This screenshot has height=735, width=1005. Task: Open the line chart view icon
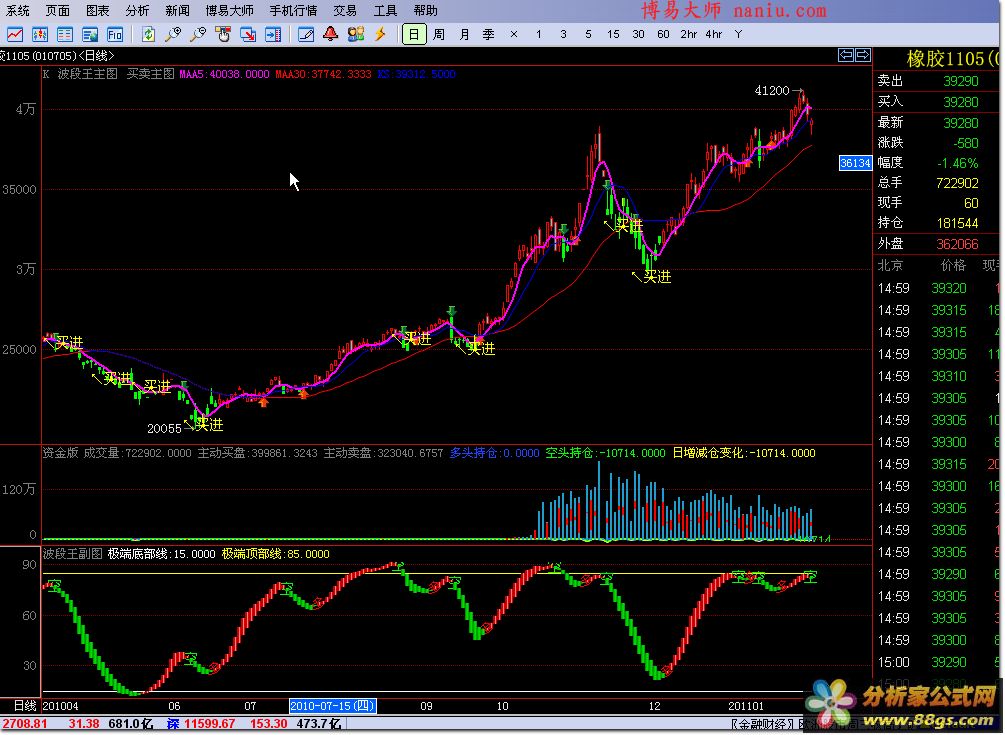[x=14, y=35]
